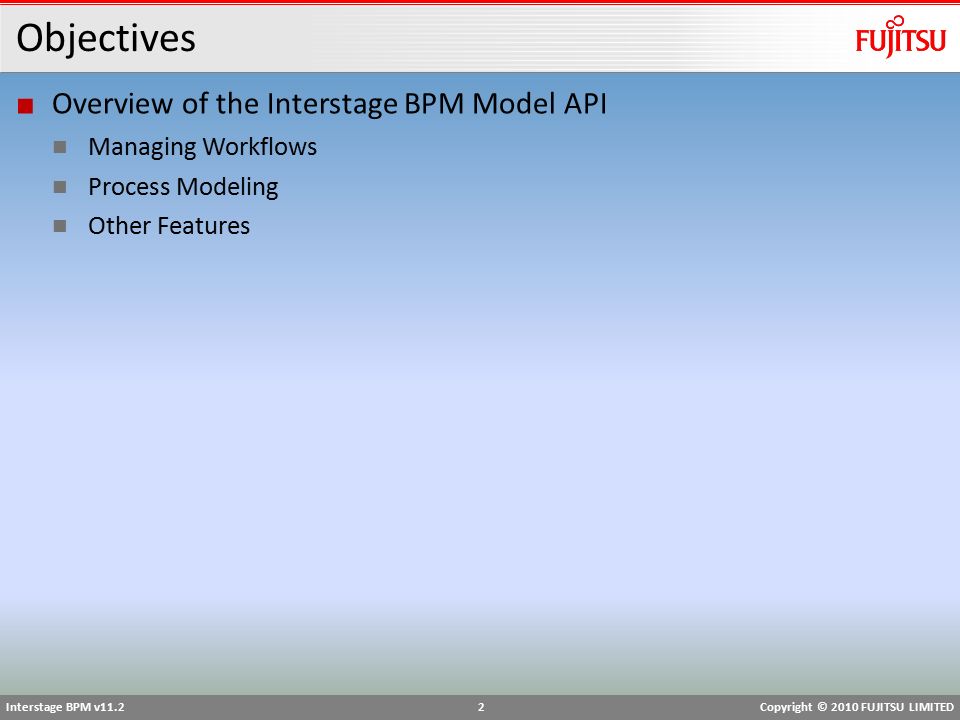
Task: Click the red bullet beside Overview heading
Action: [x=25, y=106]
